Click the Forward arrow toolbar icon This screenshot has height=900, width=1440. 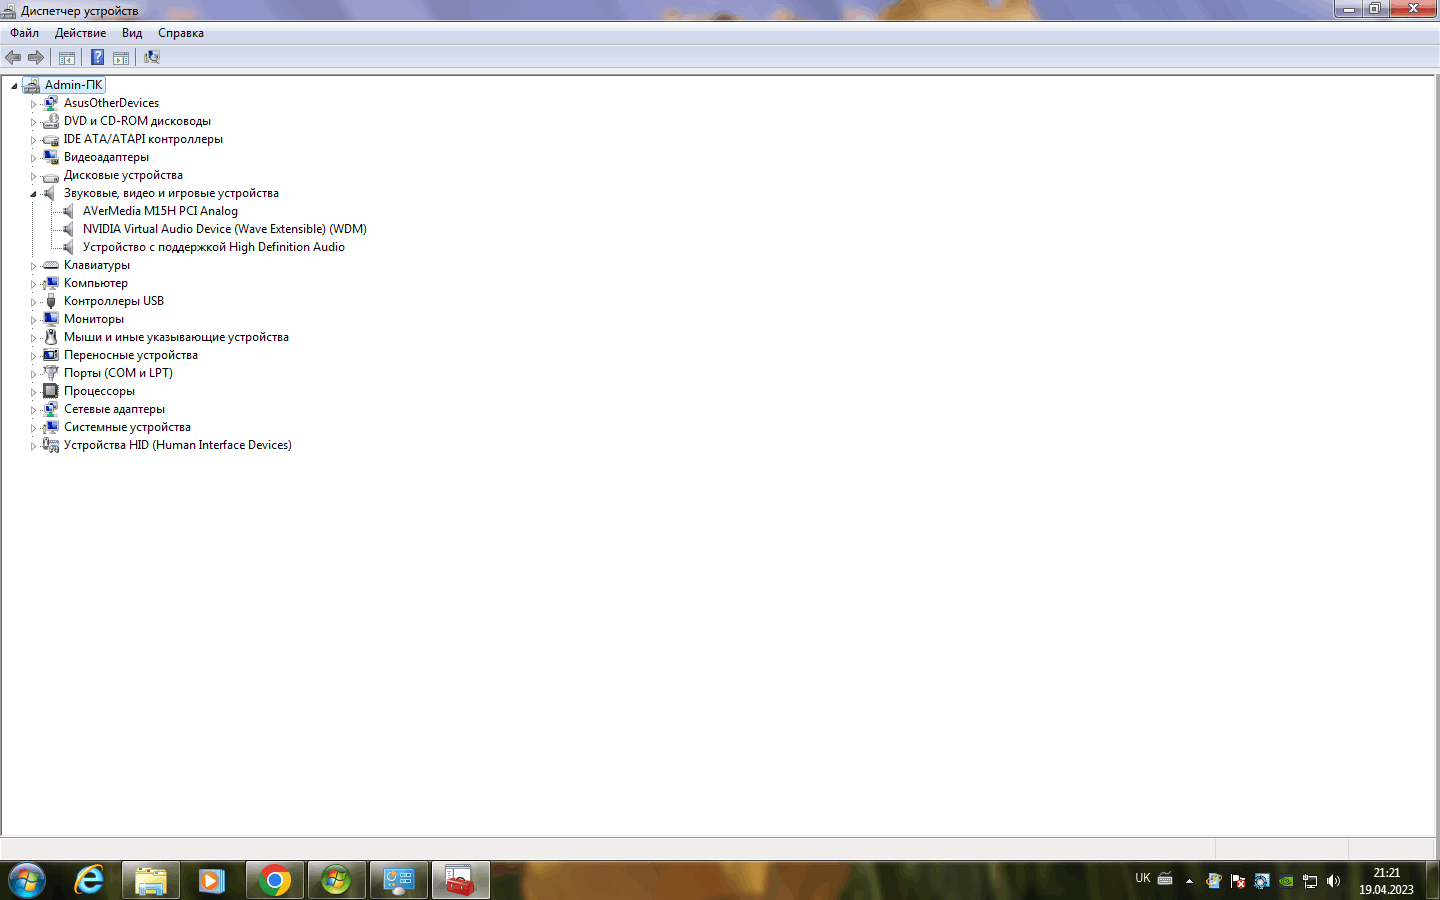pyautogui.click(x=36, y=58)
